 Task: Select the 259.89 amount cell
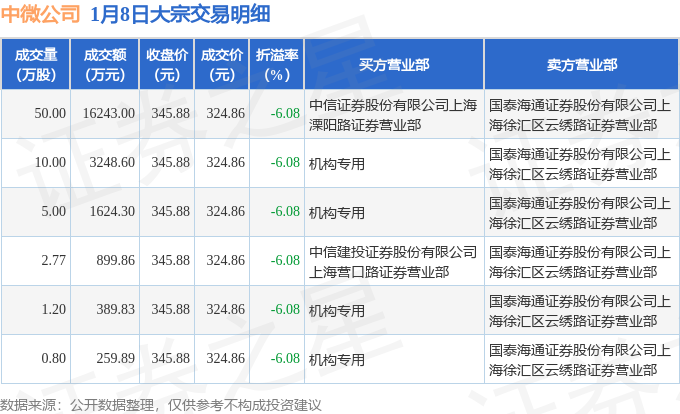tap(115, 359)
